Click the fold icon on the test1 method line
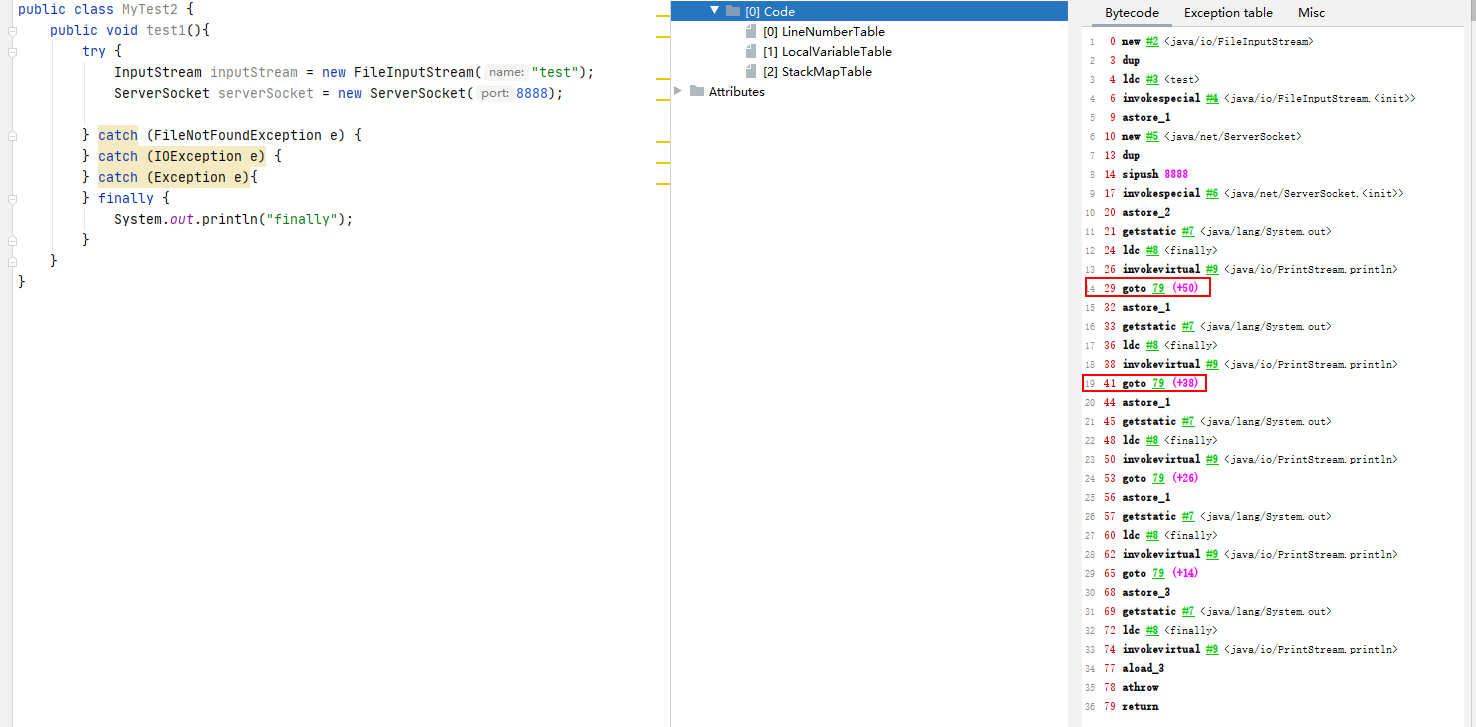This screenshot has width=1476, height=727. (x=12, y=31)
